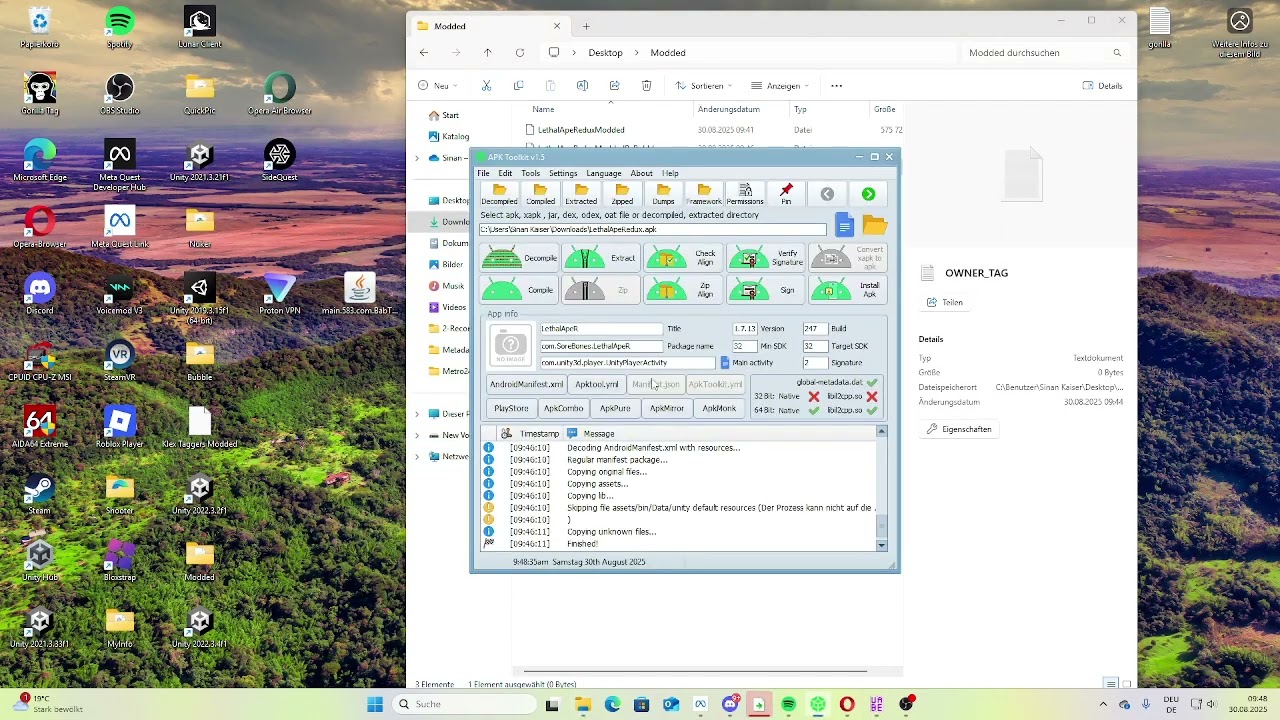Open the Sortieren dropdown in File Explorer
This screenshot has width=1280, height=720.
704,86
